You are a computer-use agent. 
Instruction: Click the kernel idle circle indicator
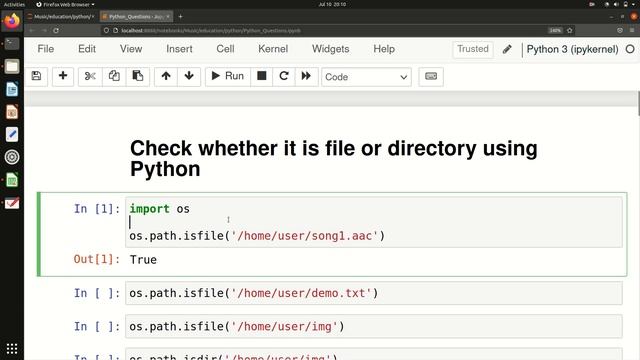click(x=630, y=49)
